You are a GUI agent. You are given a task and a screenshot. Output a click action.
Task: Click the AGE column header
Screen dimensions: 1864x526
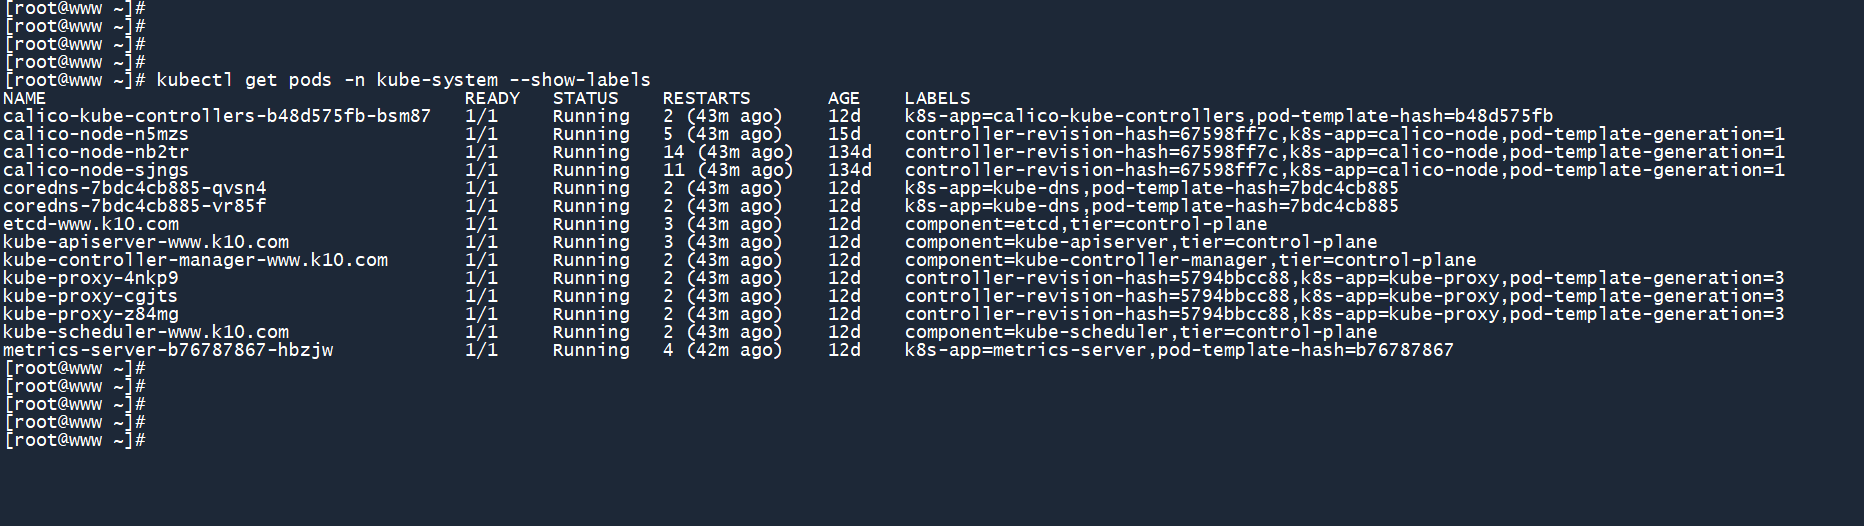(843, 98)
